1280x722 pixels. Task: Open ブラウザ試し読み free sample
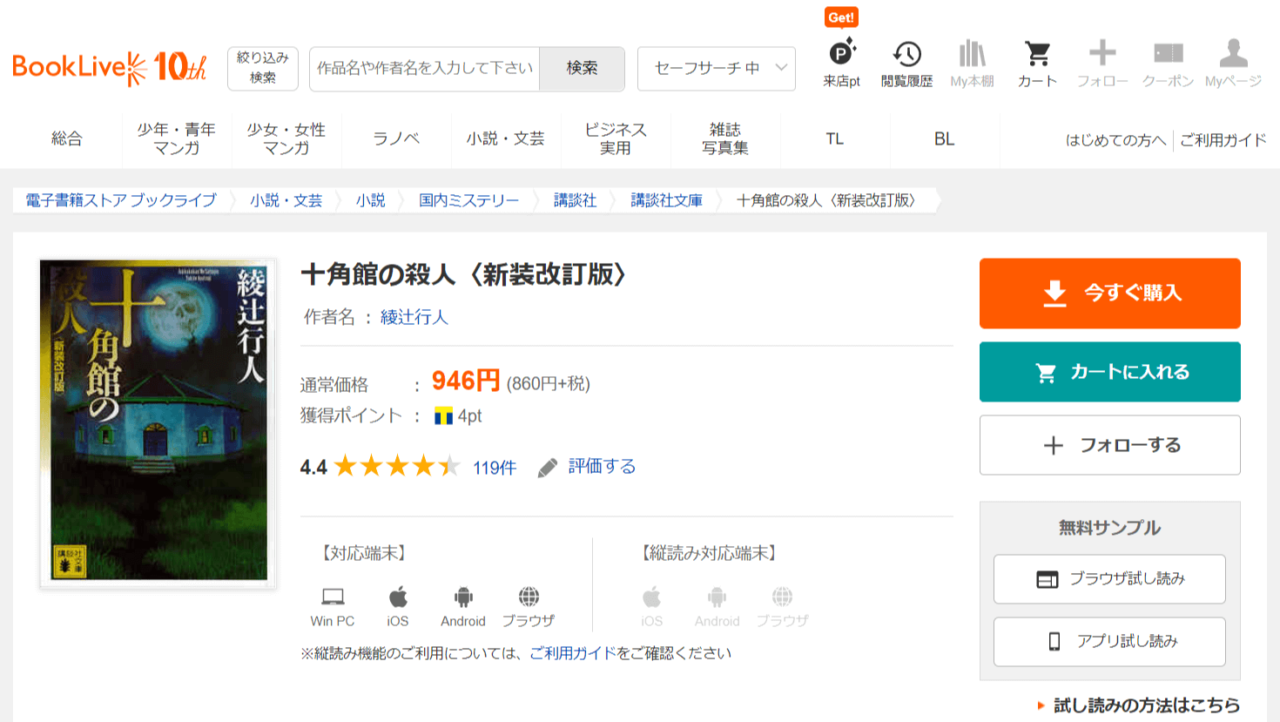pos(1109,579)
